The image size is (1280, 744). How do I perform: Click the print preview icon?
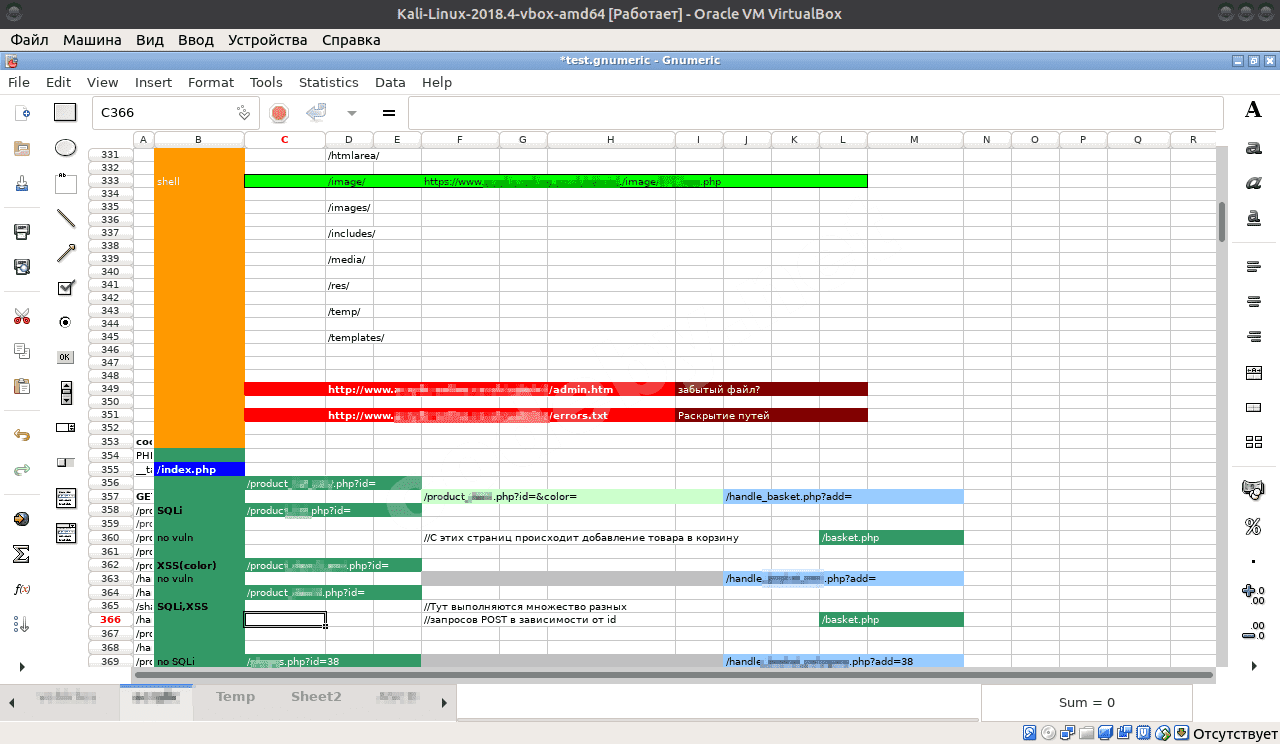coord(21,266)
